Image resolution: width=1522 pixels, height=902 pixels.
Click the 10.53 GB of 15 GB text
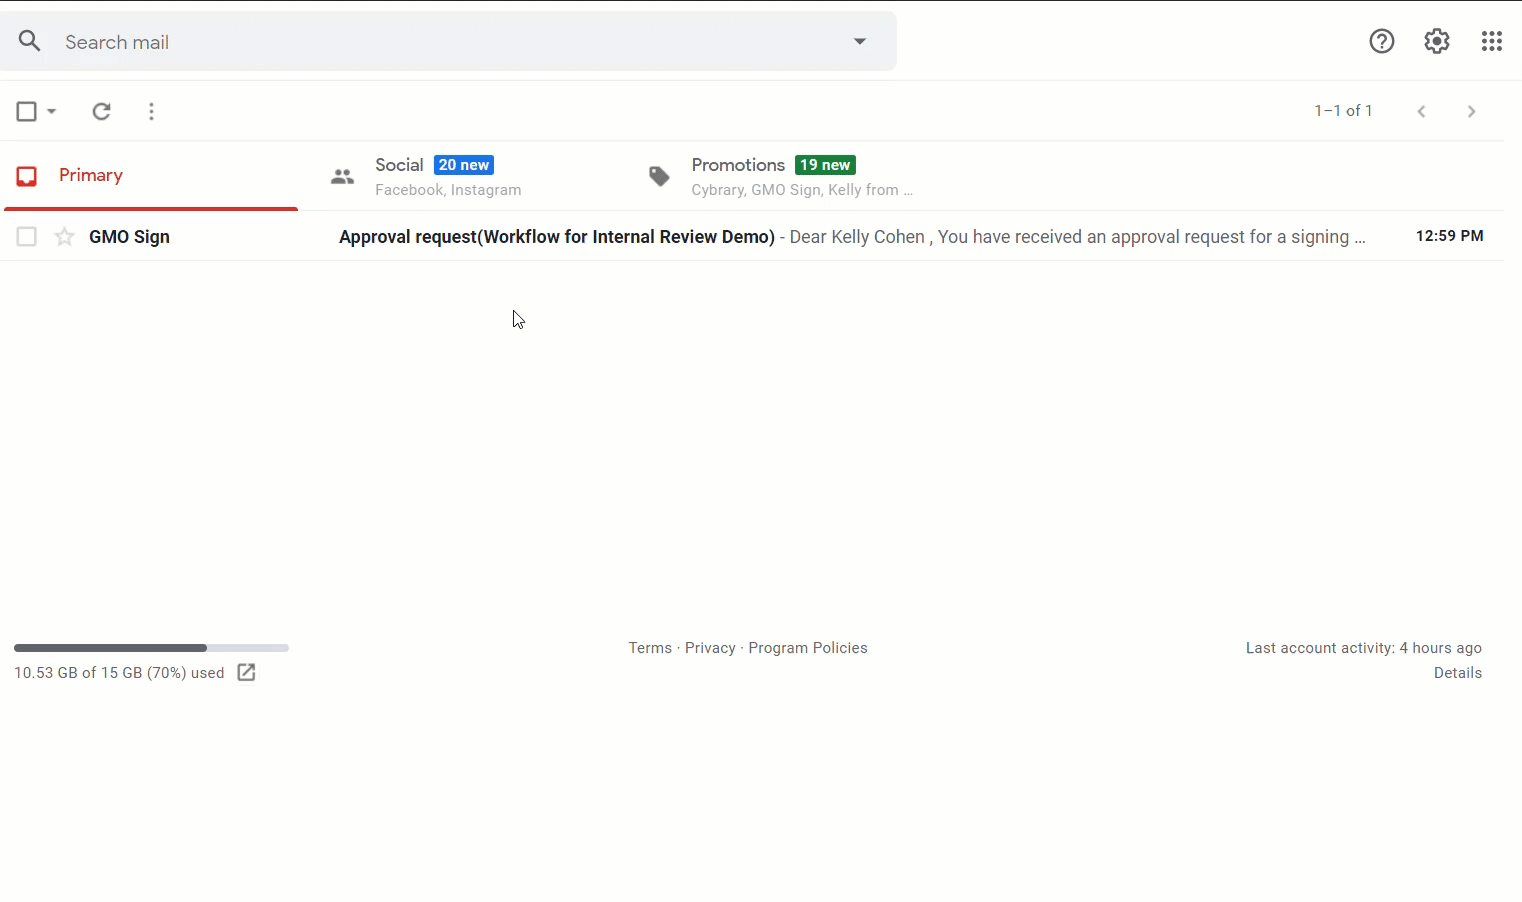119,673
